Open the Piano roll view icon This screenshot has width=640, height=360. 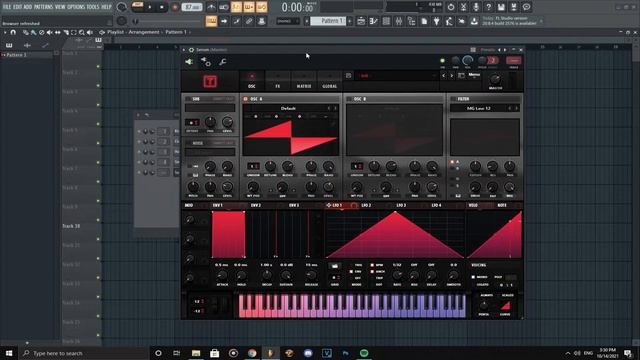(x=373, y=21)
